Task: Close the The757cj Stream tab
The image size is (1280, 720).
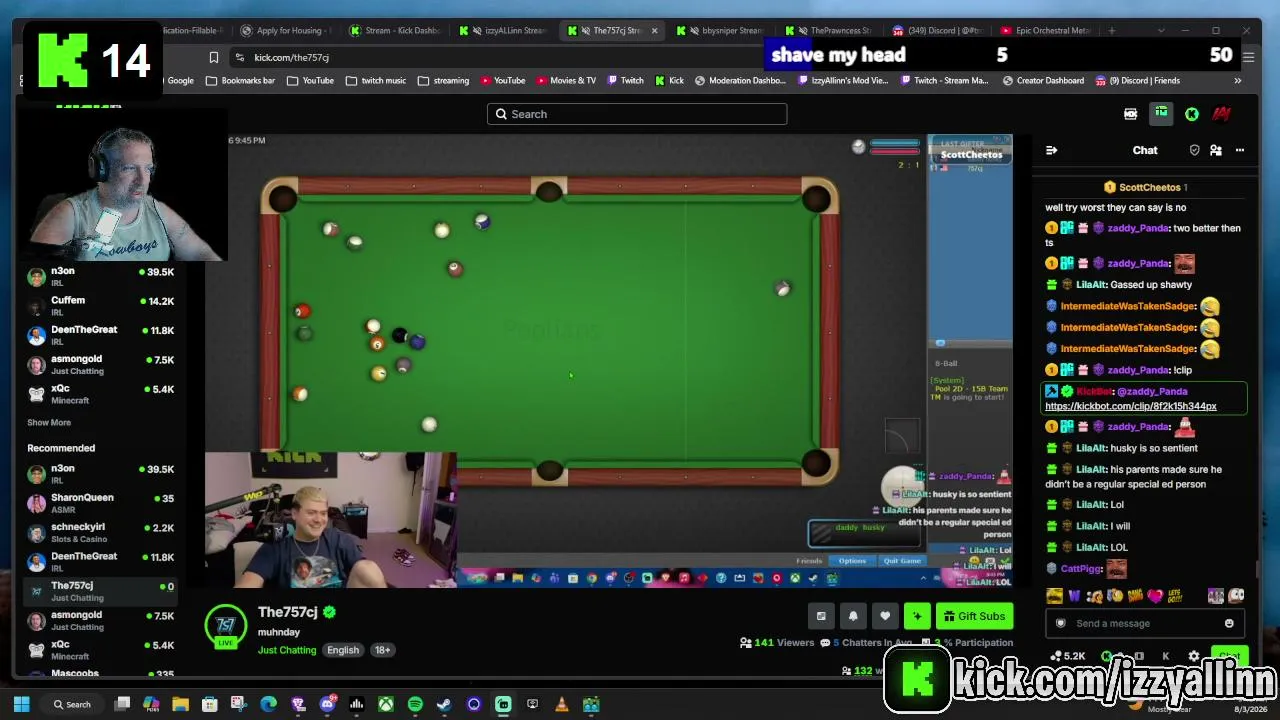Action: pos(654,30)
